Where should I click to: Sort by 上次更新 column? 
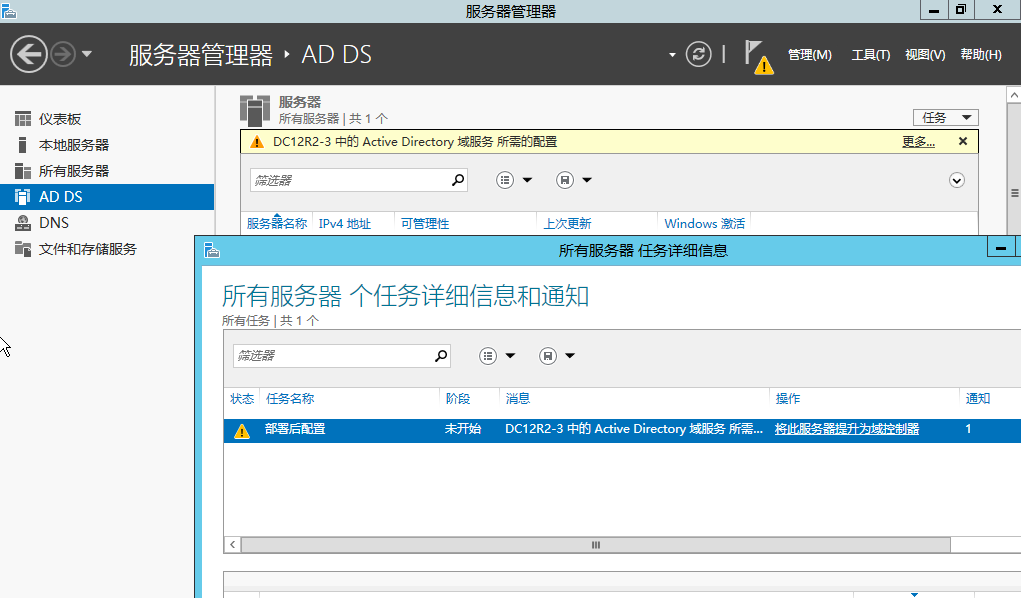(x=567, y=223)
